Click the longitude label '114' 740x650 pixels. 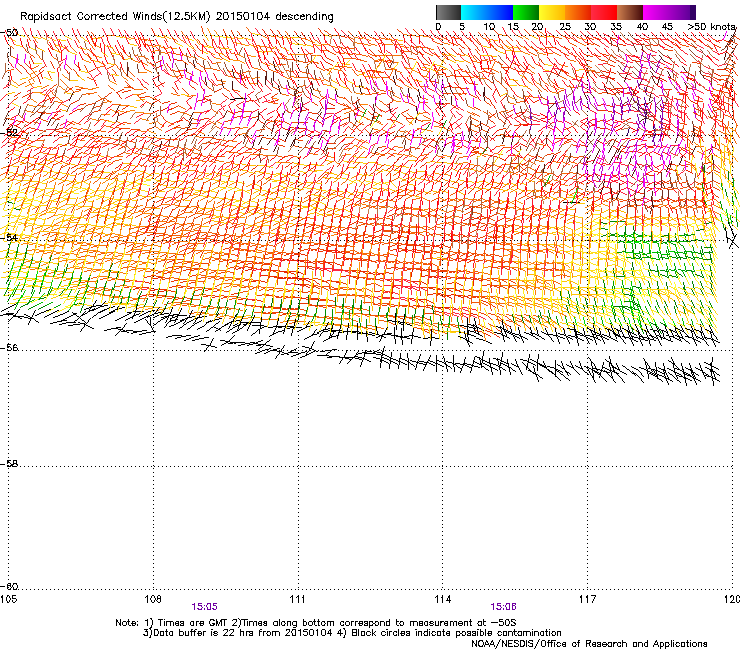442,599
